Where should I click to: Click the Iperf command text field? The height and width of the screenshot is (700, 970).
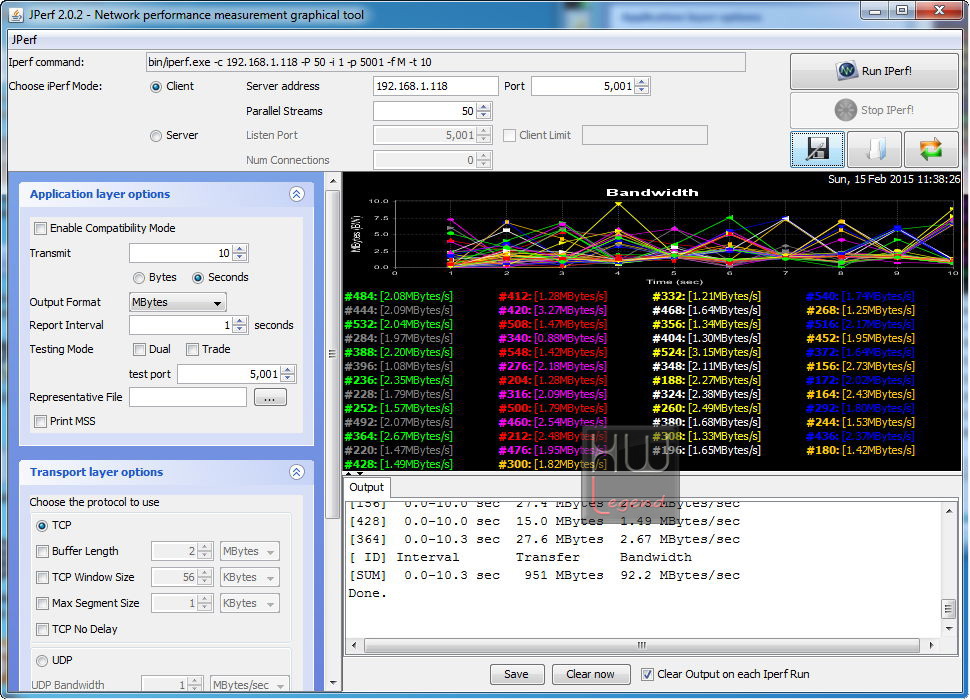tap(445, 62)
